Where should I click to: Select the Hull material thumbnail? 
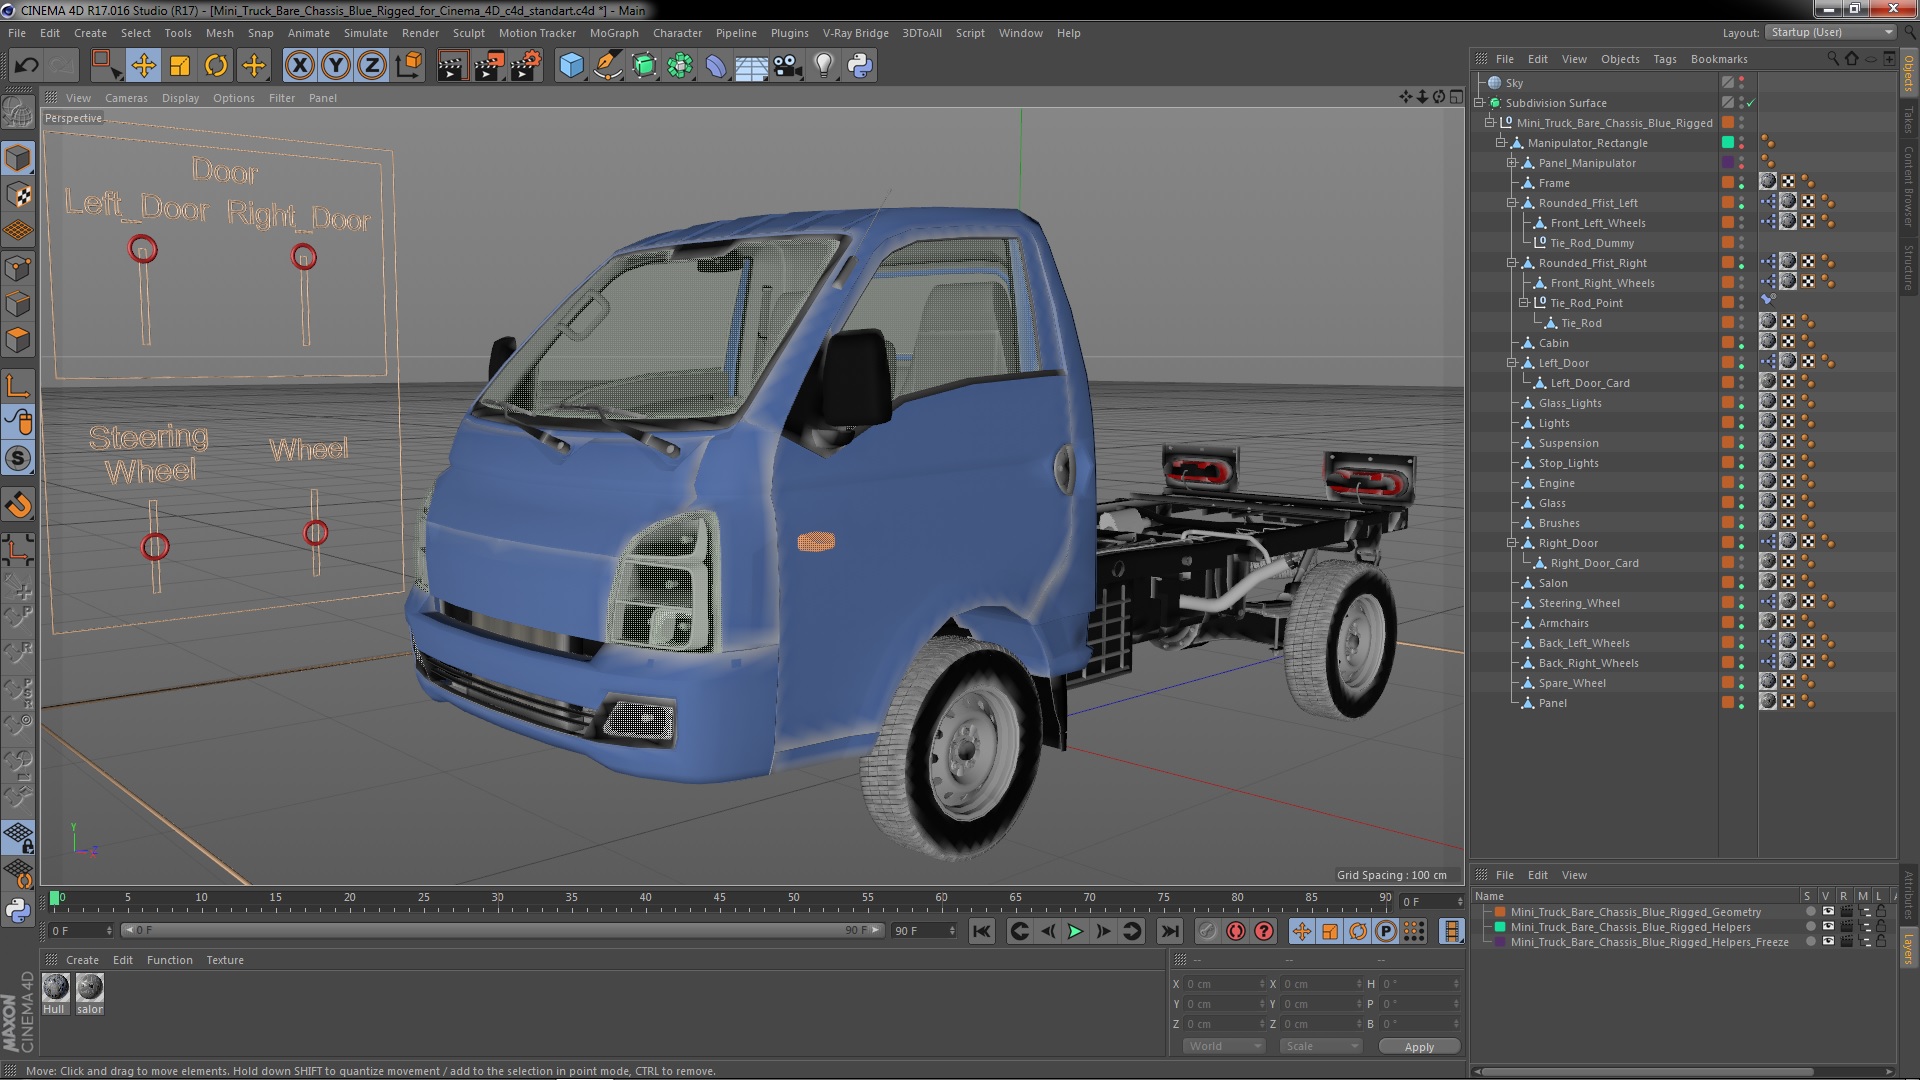coord(56,988)
